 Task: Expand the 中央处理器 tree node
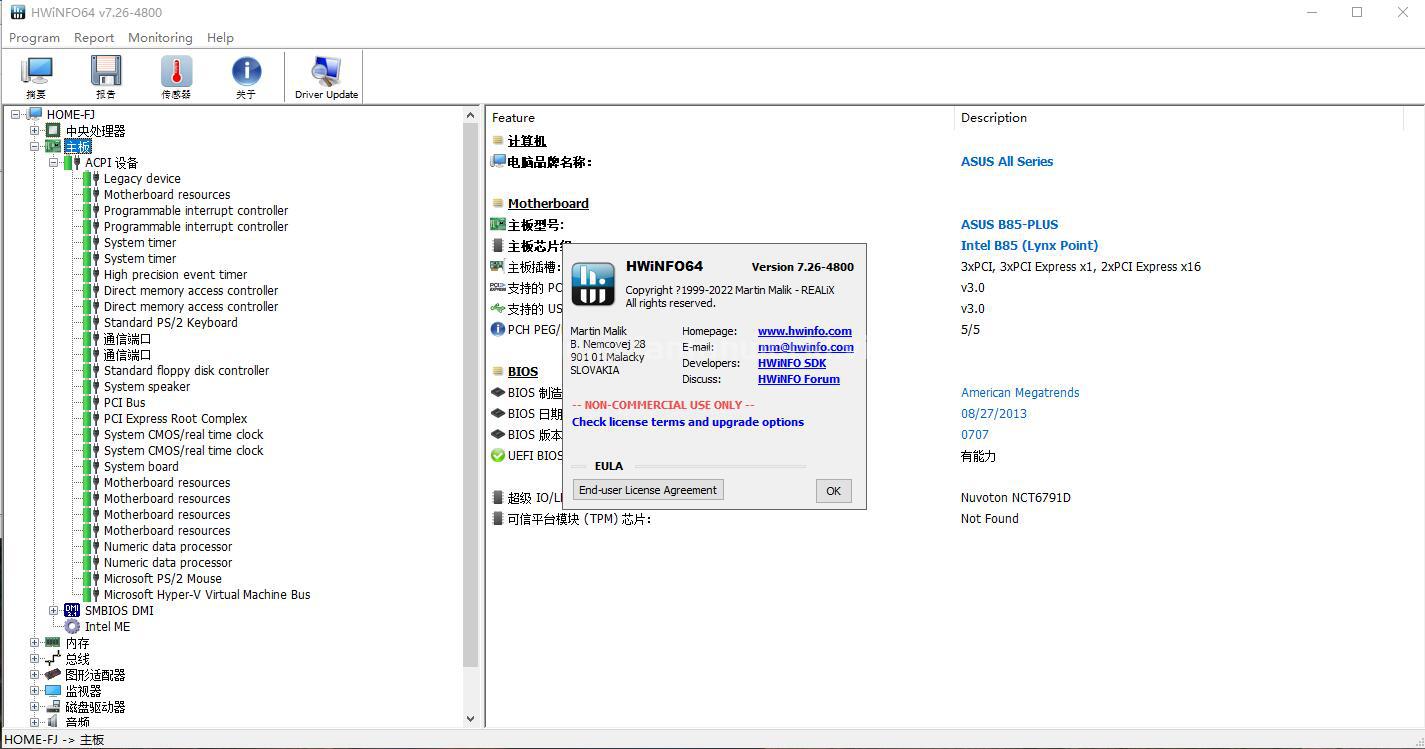pos(35,131)
